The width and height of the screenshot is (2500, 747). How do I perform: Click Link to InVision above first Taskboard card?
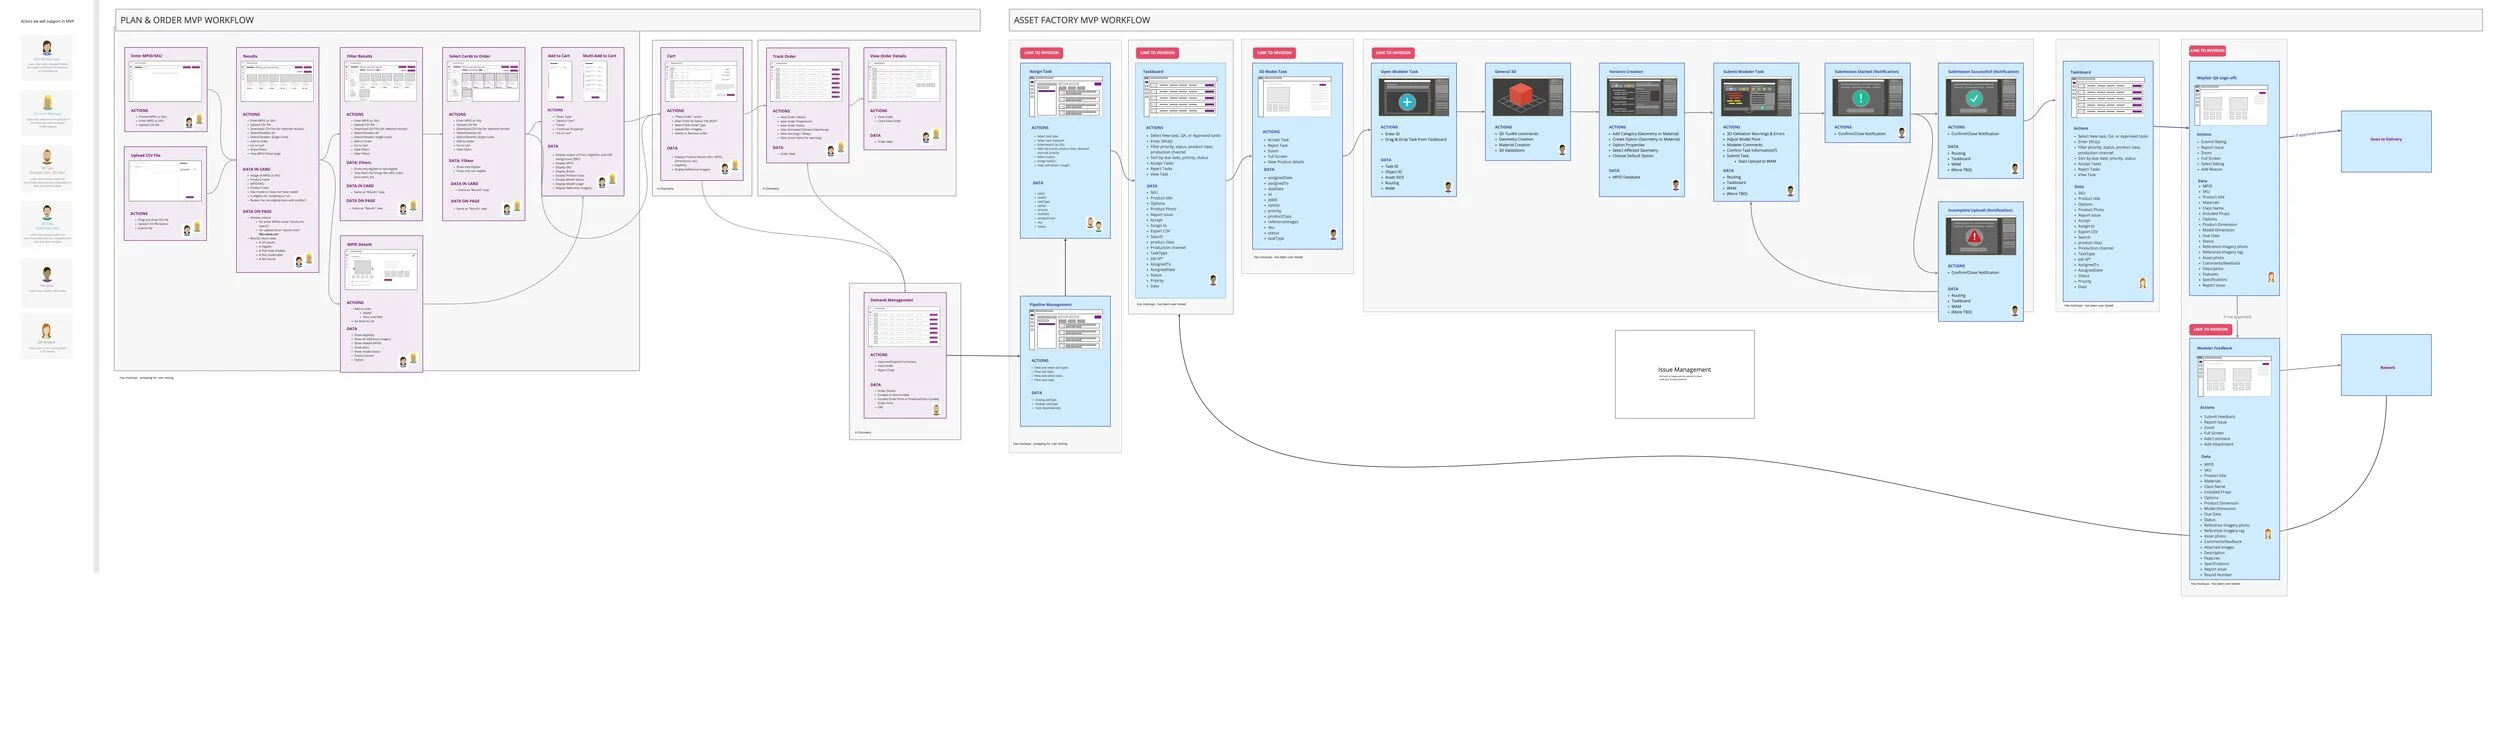point(1157,53)
